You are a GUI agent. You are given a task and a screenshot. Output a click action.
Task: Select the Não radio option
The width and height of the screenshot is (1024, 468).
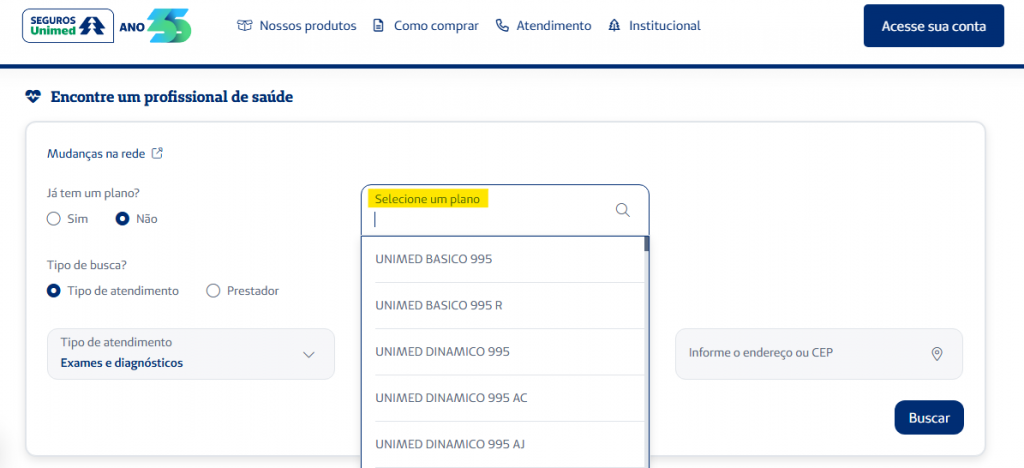[123, 219]
